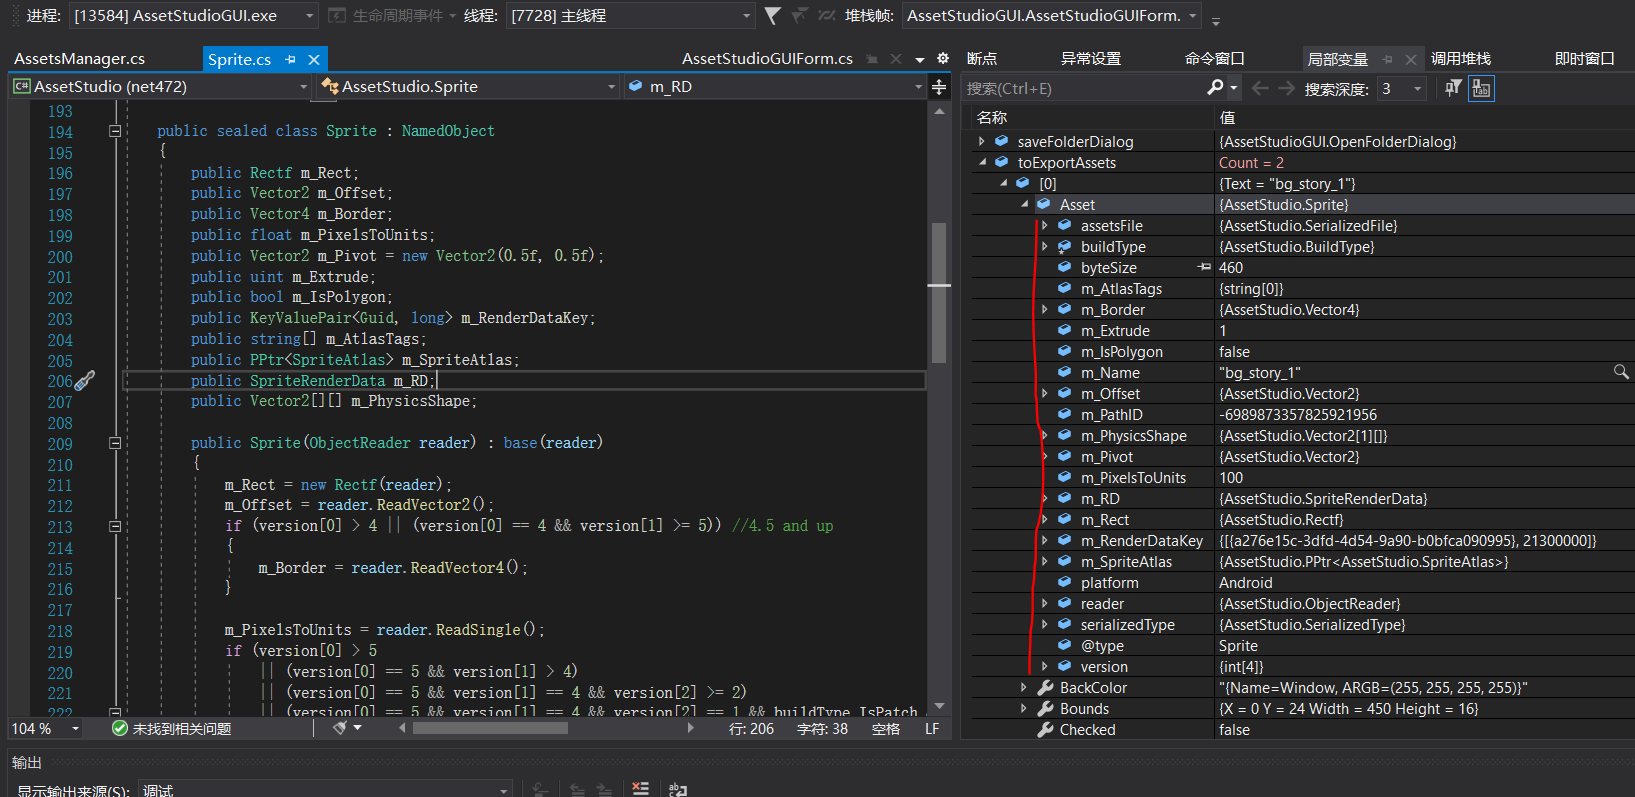The height and width of the screenshot is (797, 1635).
Task: Collapse the Sprite class code block
Action: pos(115,131)
